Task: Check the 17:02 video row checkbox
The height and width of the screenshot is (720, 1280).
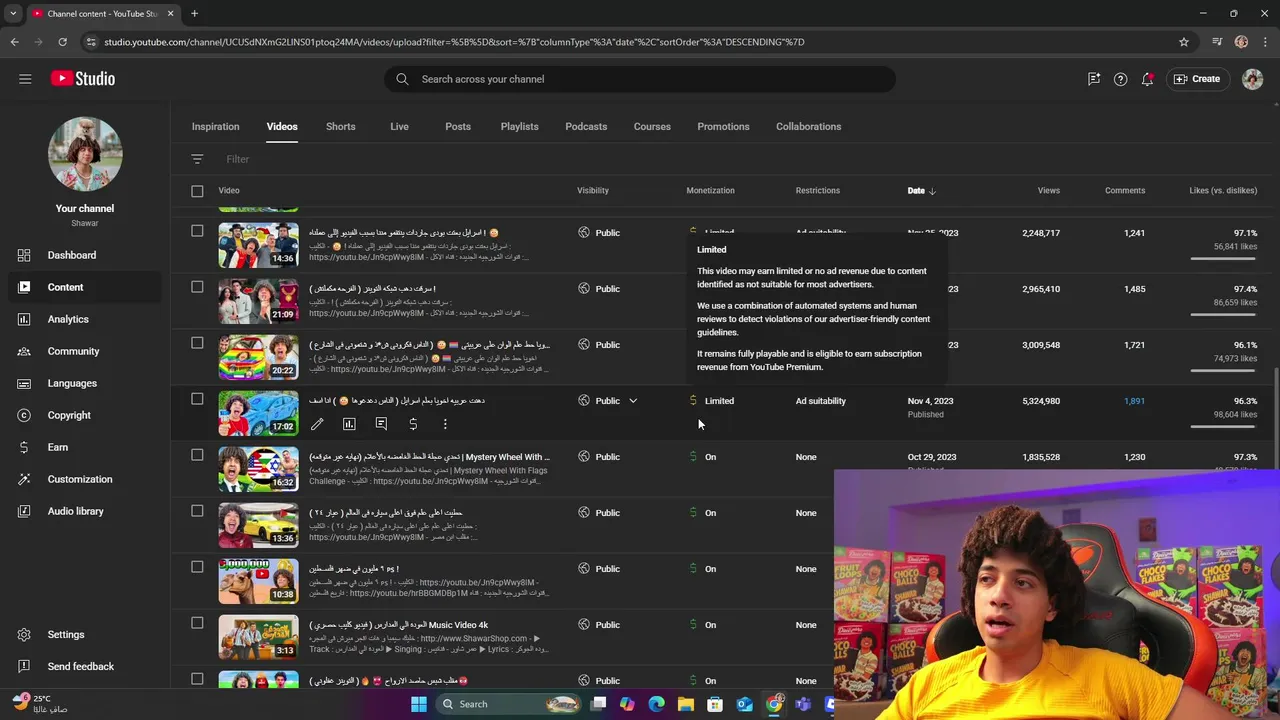Action: (x=197, y=399)
